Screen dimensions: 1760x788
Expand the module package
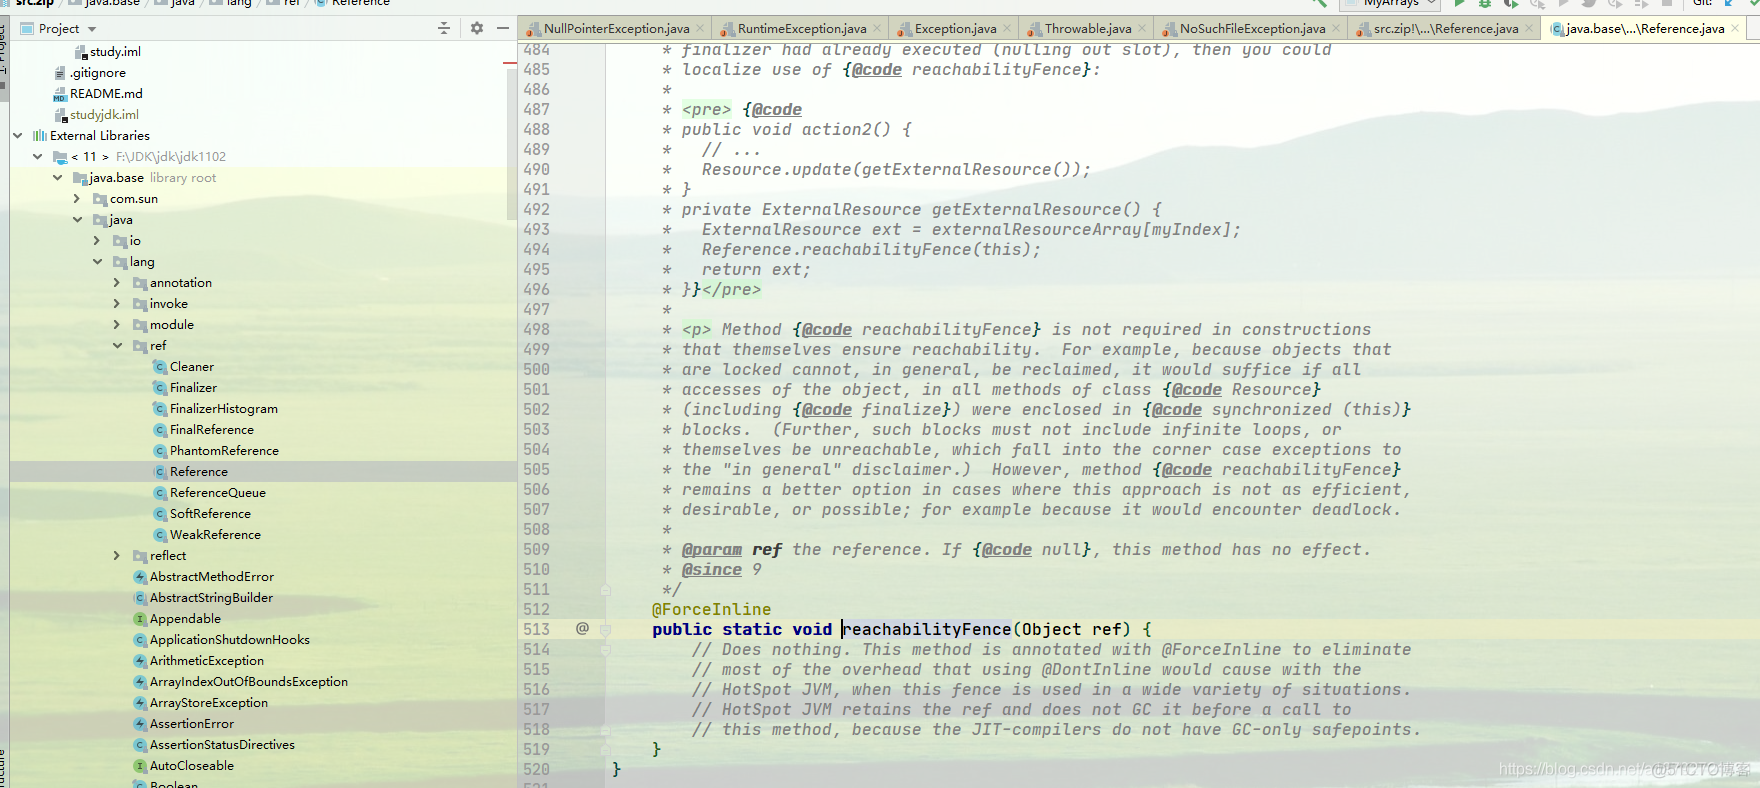(118, 325)
